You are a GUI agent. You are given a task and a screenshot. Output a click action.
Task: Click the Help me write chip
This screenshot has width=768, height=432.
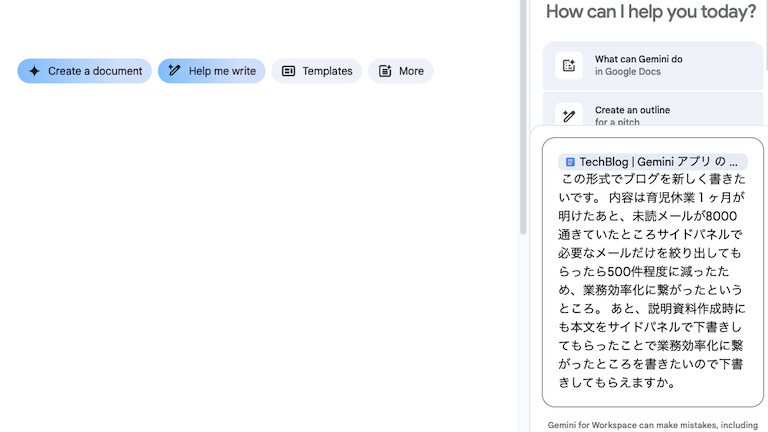point(212,71)
